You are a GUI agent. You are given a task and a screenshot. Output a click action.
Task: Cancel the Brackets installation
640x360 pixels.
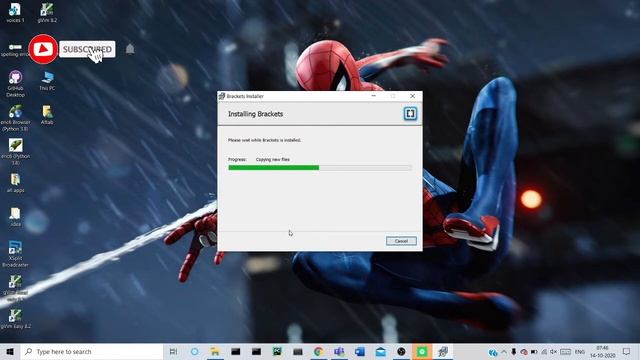click(401, 241)
